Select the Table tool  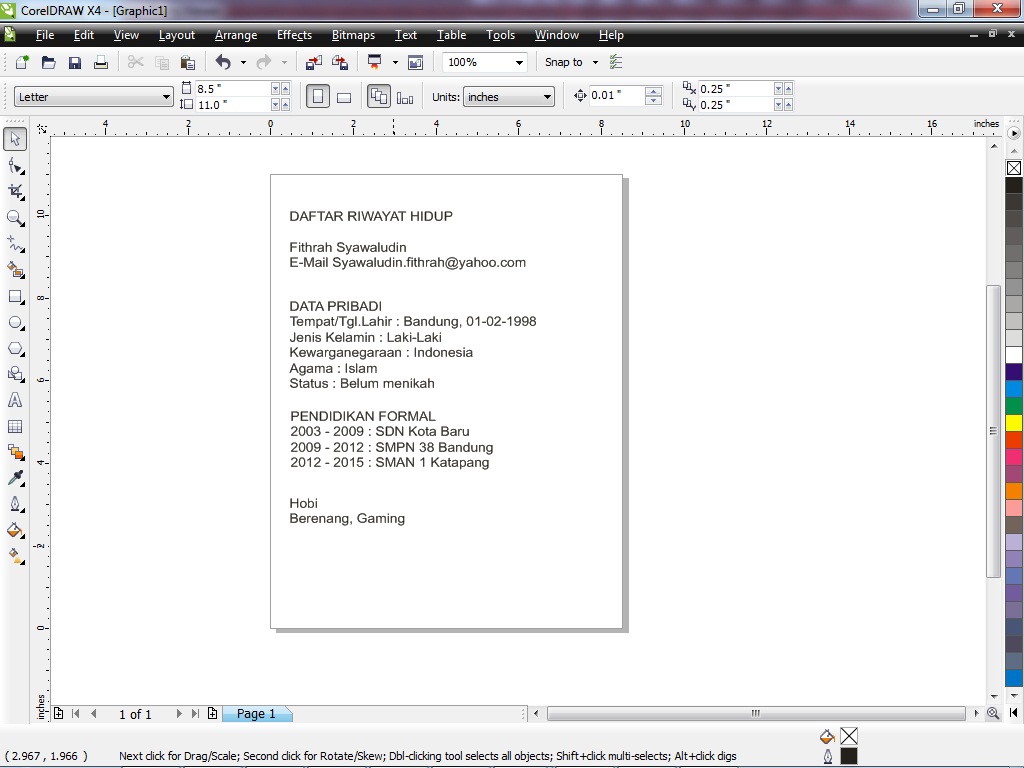point(15,426)
